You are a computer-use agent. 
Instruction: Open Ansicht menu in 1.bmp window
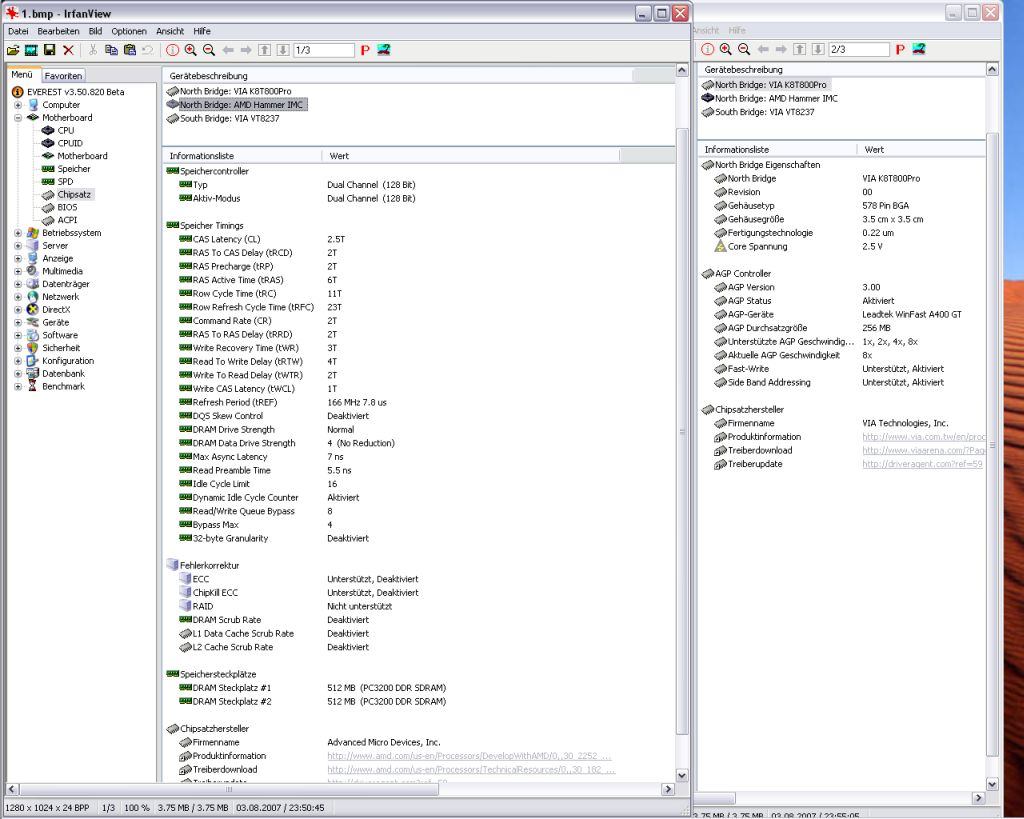click(170, 31)
